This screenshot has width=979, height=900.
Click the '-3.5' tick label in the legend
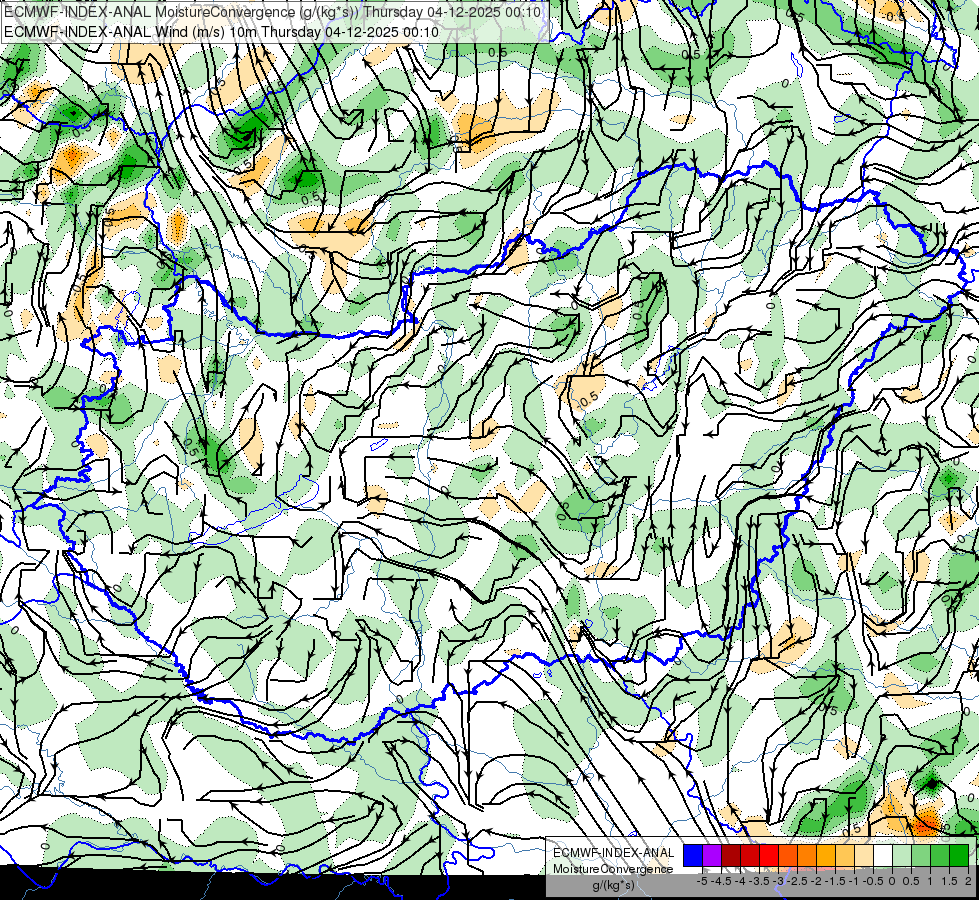click(759, 881)
